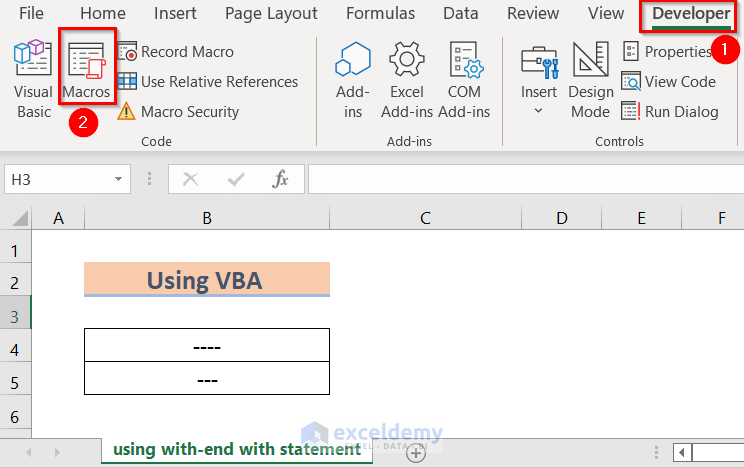Click the Insert Function fx button
Screen dimensions: 744x468
(281, 180)
